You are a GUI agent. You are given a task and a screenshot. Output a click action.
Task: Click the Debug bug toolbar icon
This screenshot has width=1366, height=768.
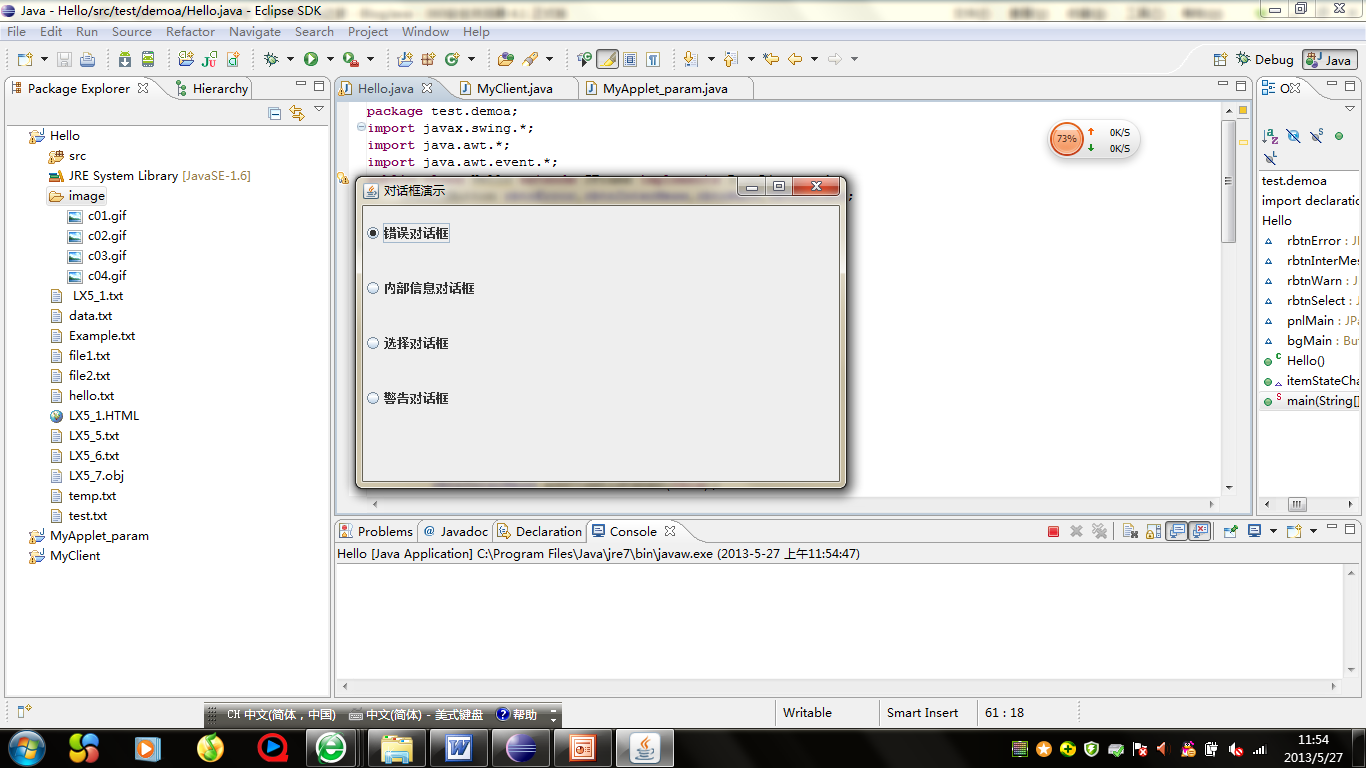[271, 59]
